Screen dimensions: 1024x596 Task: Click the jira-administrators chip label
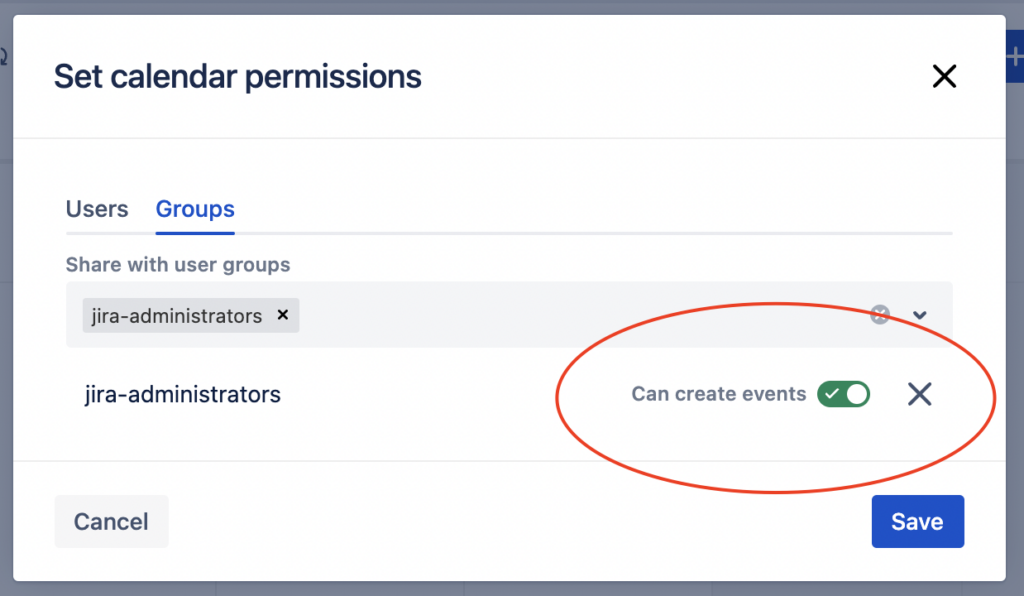[x=176, y=316]
